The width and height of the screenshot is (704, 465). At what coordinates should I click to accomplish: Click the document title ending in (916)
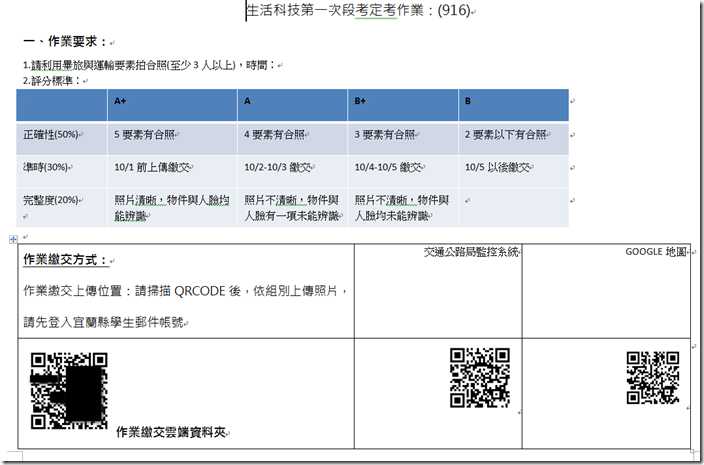click(x=359, y=10)
